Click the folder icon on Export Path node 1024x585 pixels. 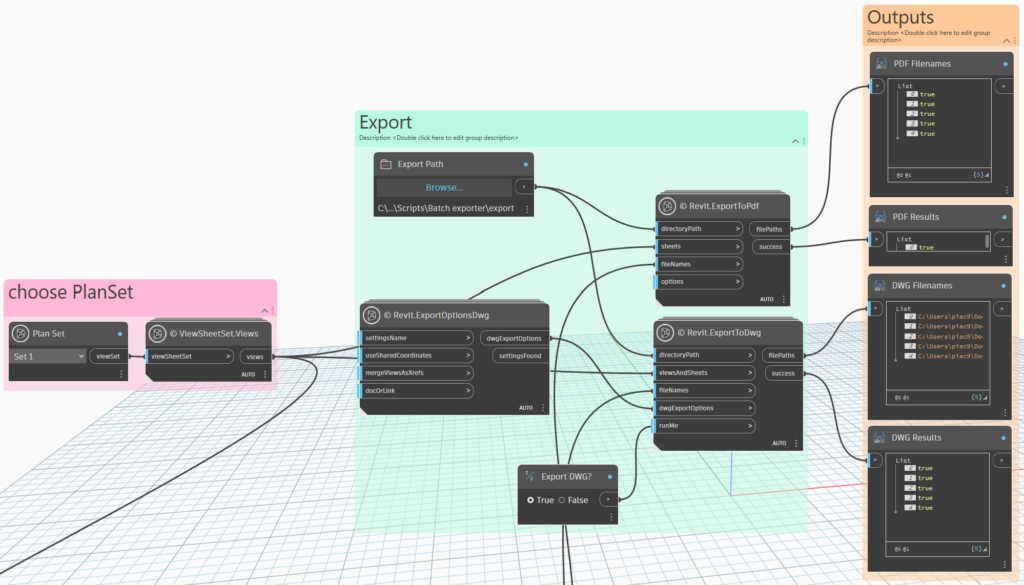[x=386, y=164]
